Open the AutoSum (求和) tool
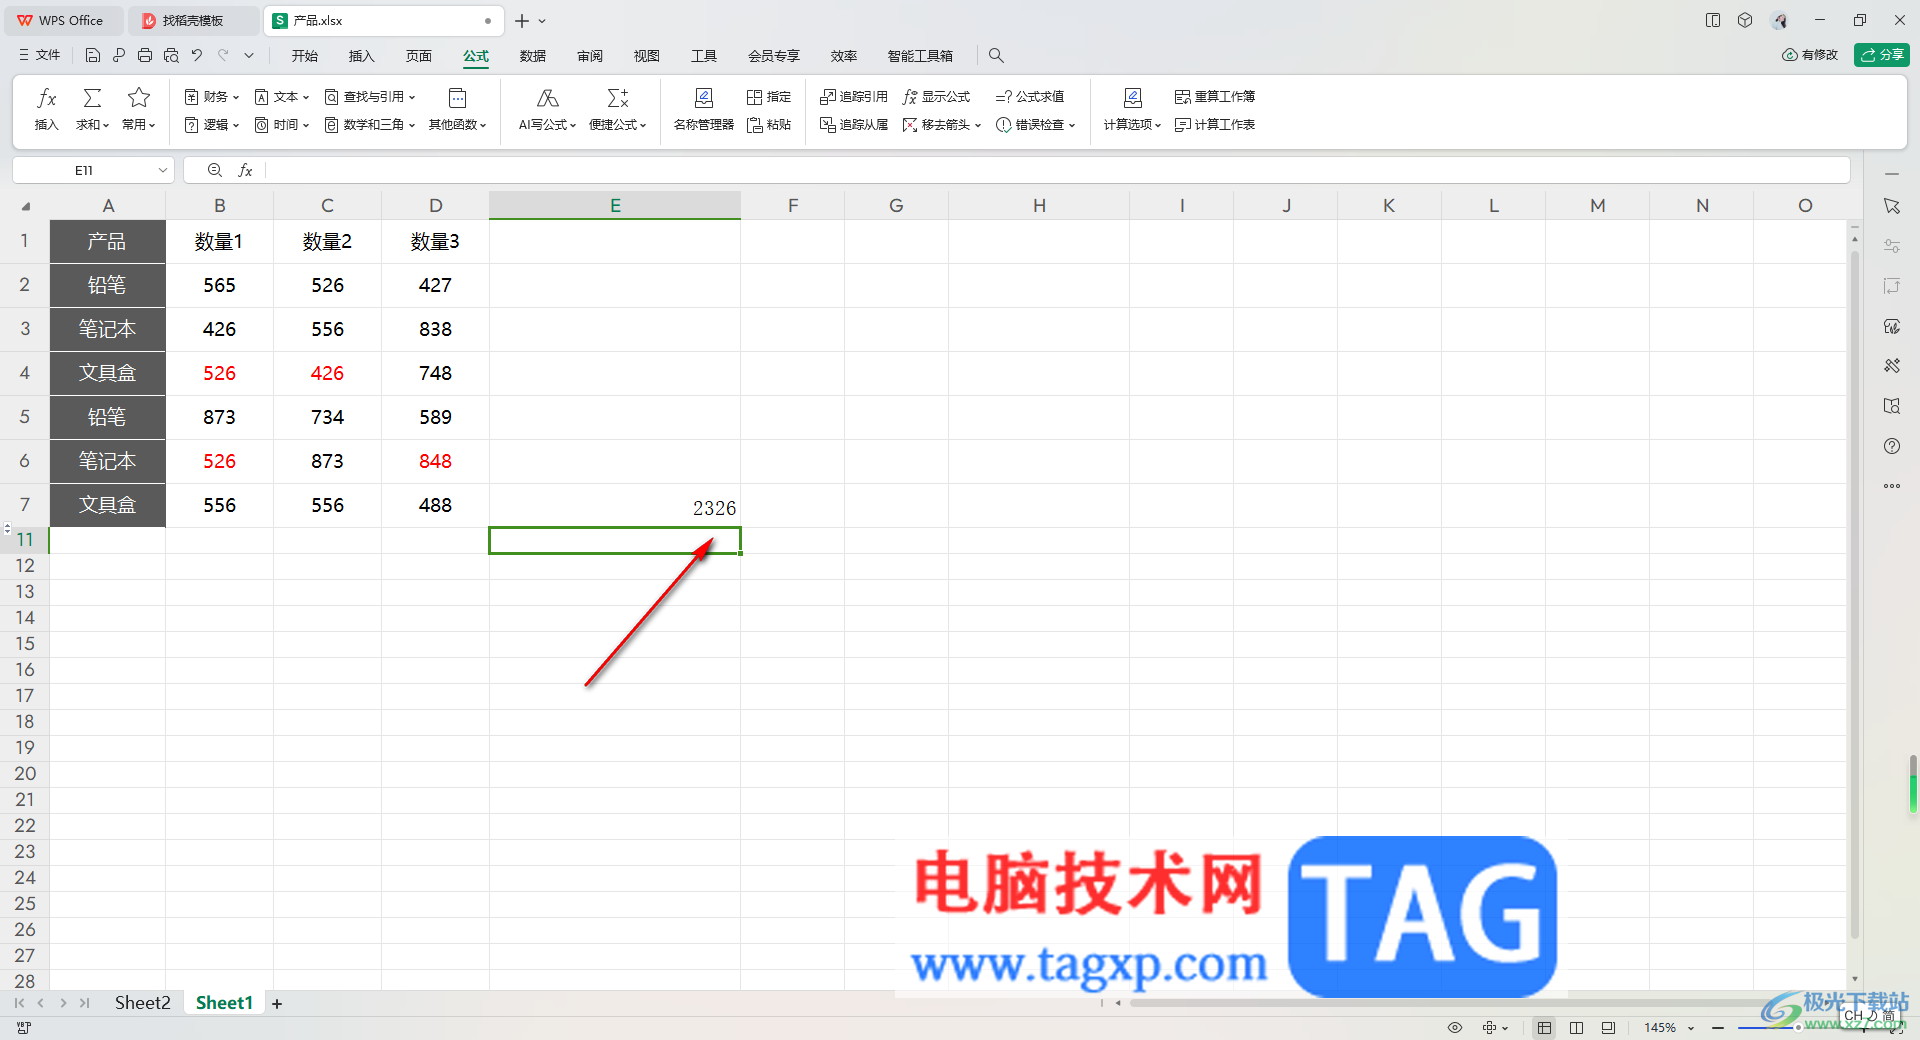The height and width of the screenshot is (1040, 1920). (x=92, y=109)
